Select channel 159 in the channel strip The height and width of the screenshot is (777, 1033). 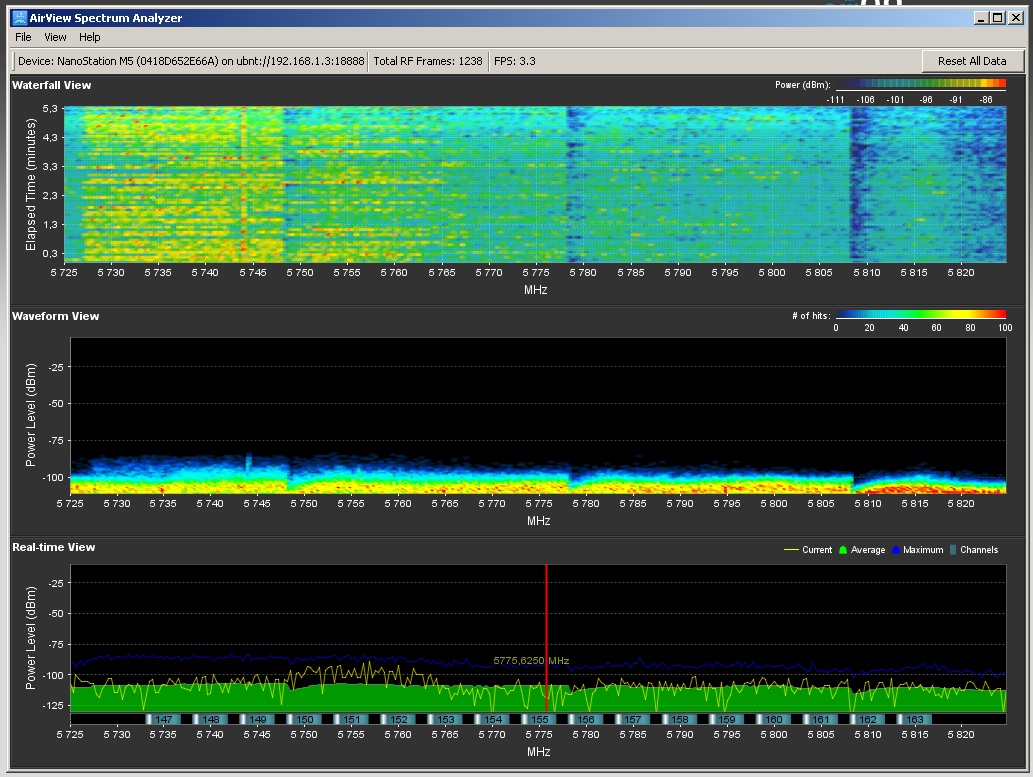point(727,720)
